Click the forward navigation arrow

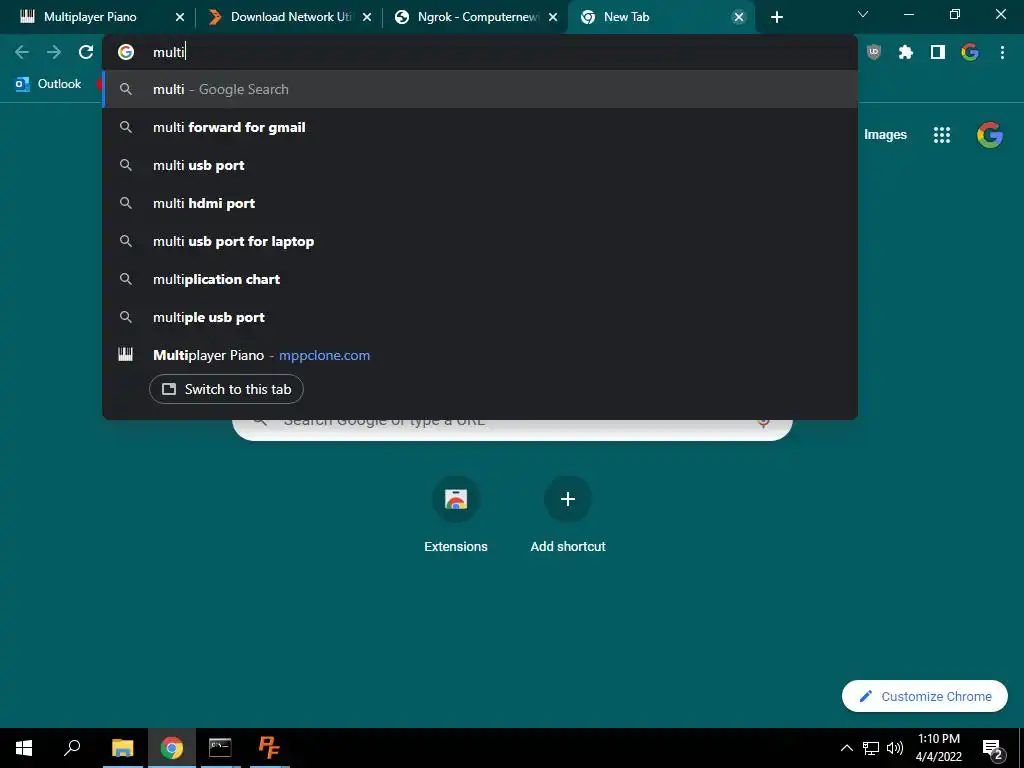[54, 52]
